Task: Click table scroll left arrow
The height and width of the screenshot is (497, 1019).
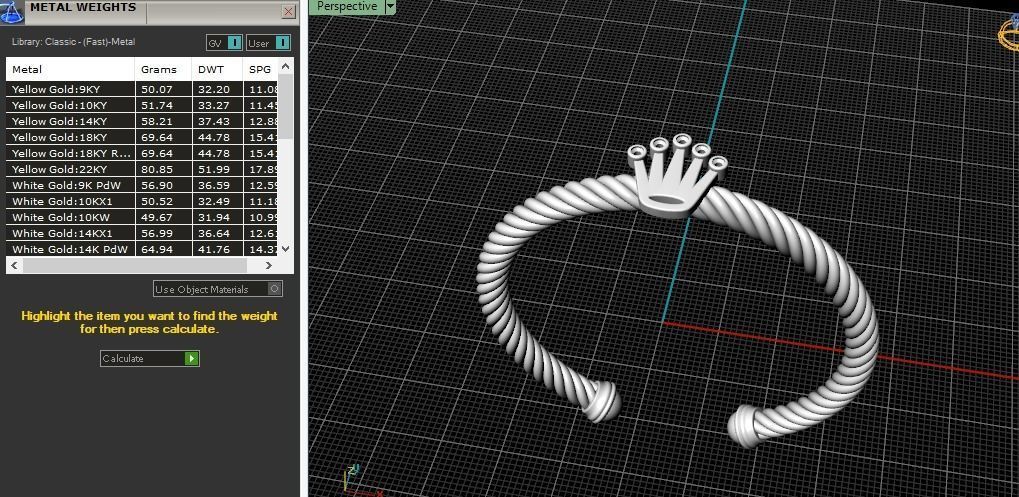Action: click(x=14, y=265)
